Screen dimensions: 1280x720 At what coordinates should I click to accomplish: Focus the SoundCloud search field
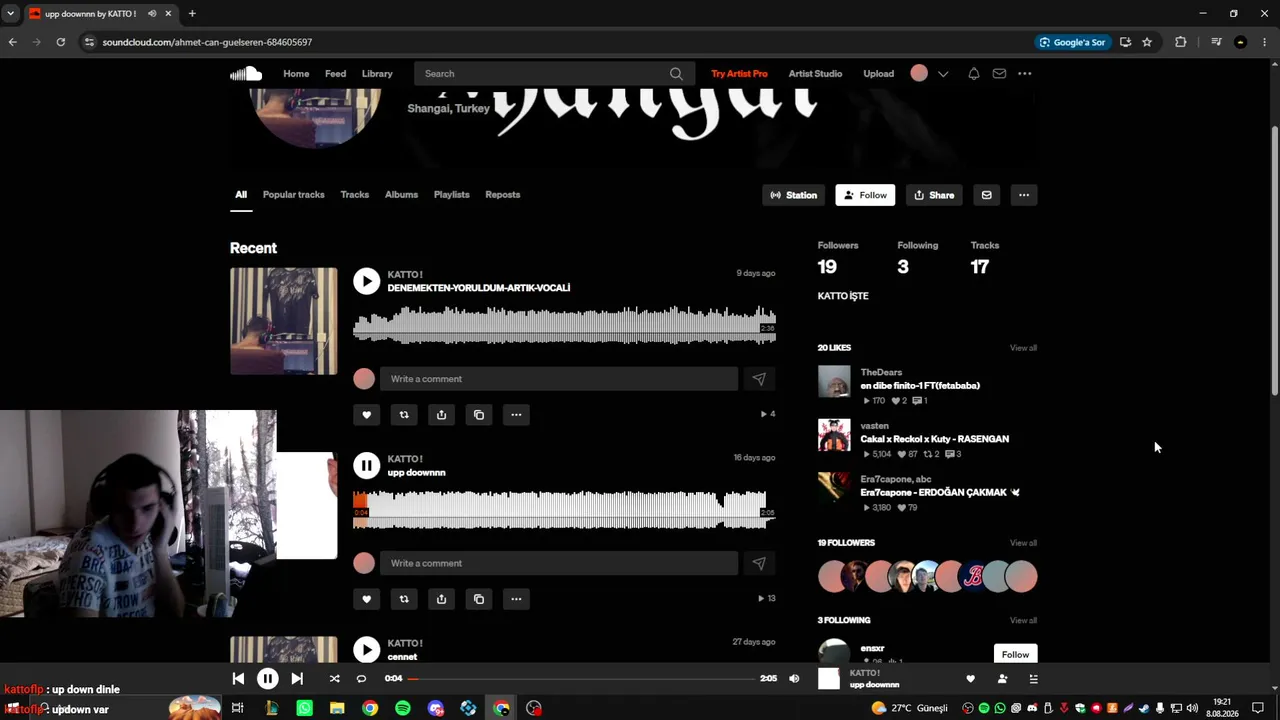coord(543,74)
